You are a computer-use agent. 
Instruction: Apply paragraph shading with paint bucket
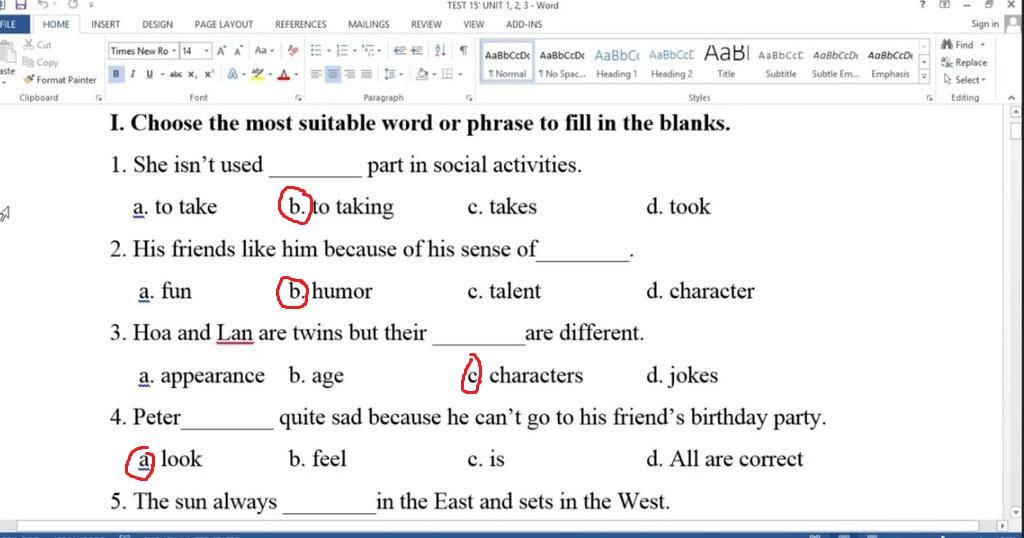[422, 74]
